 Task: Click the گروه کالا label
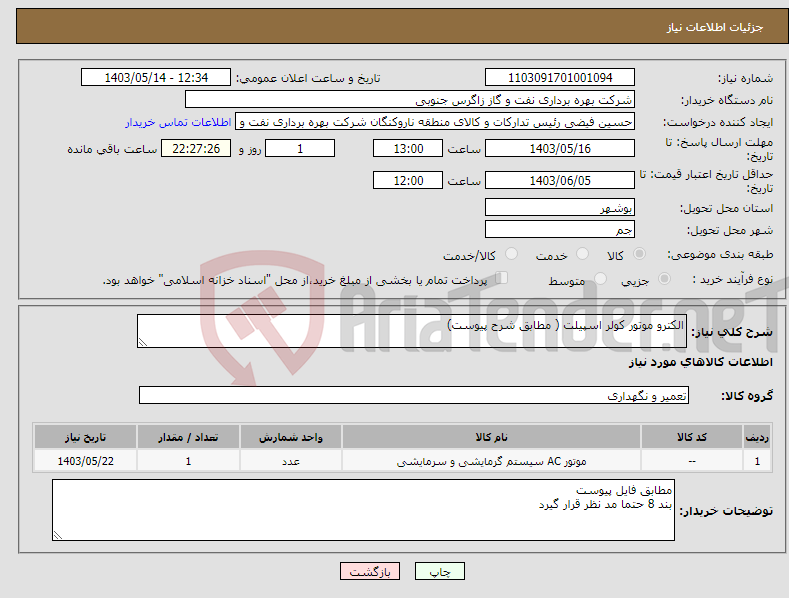(747, 396)
